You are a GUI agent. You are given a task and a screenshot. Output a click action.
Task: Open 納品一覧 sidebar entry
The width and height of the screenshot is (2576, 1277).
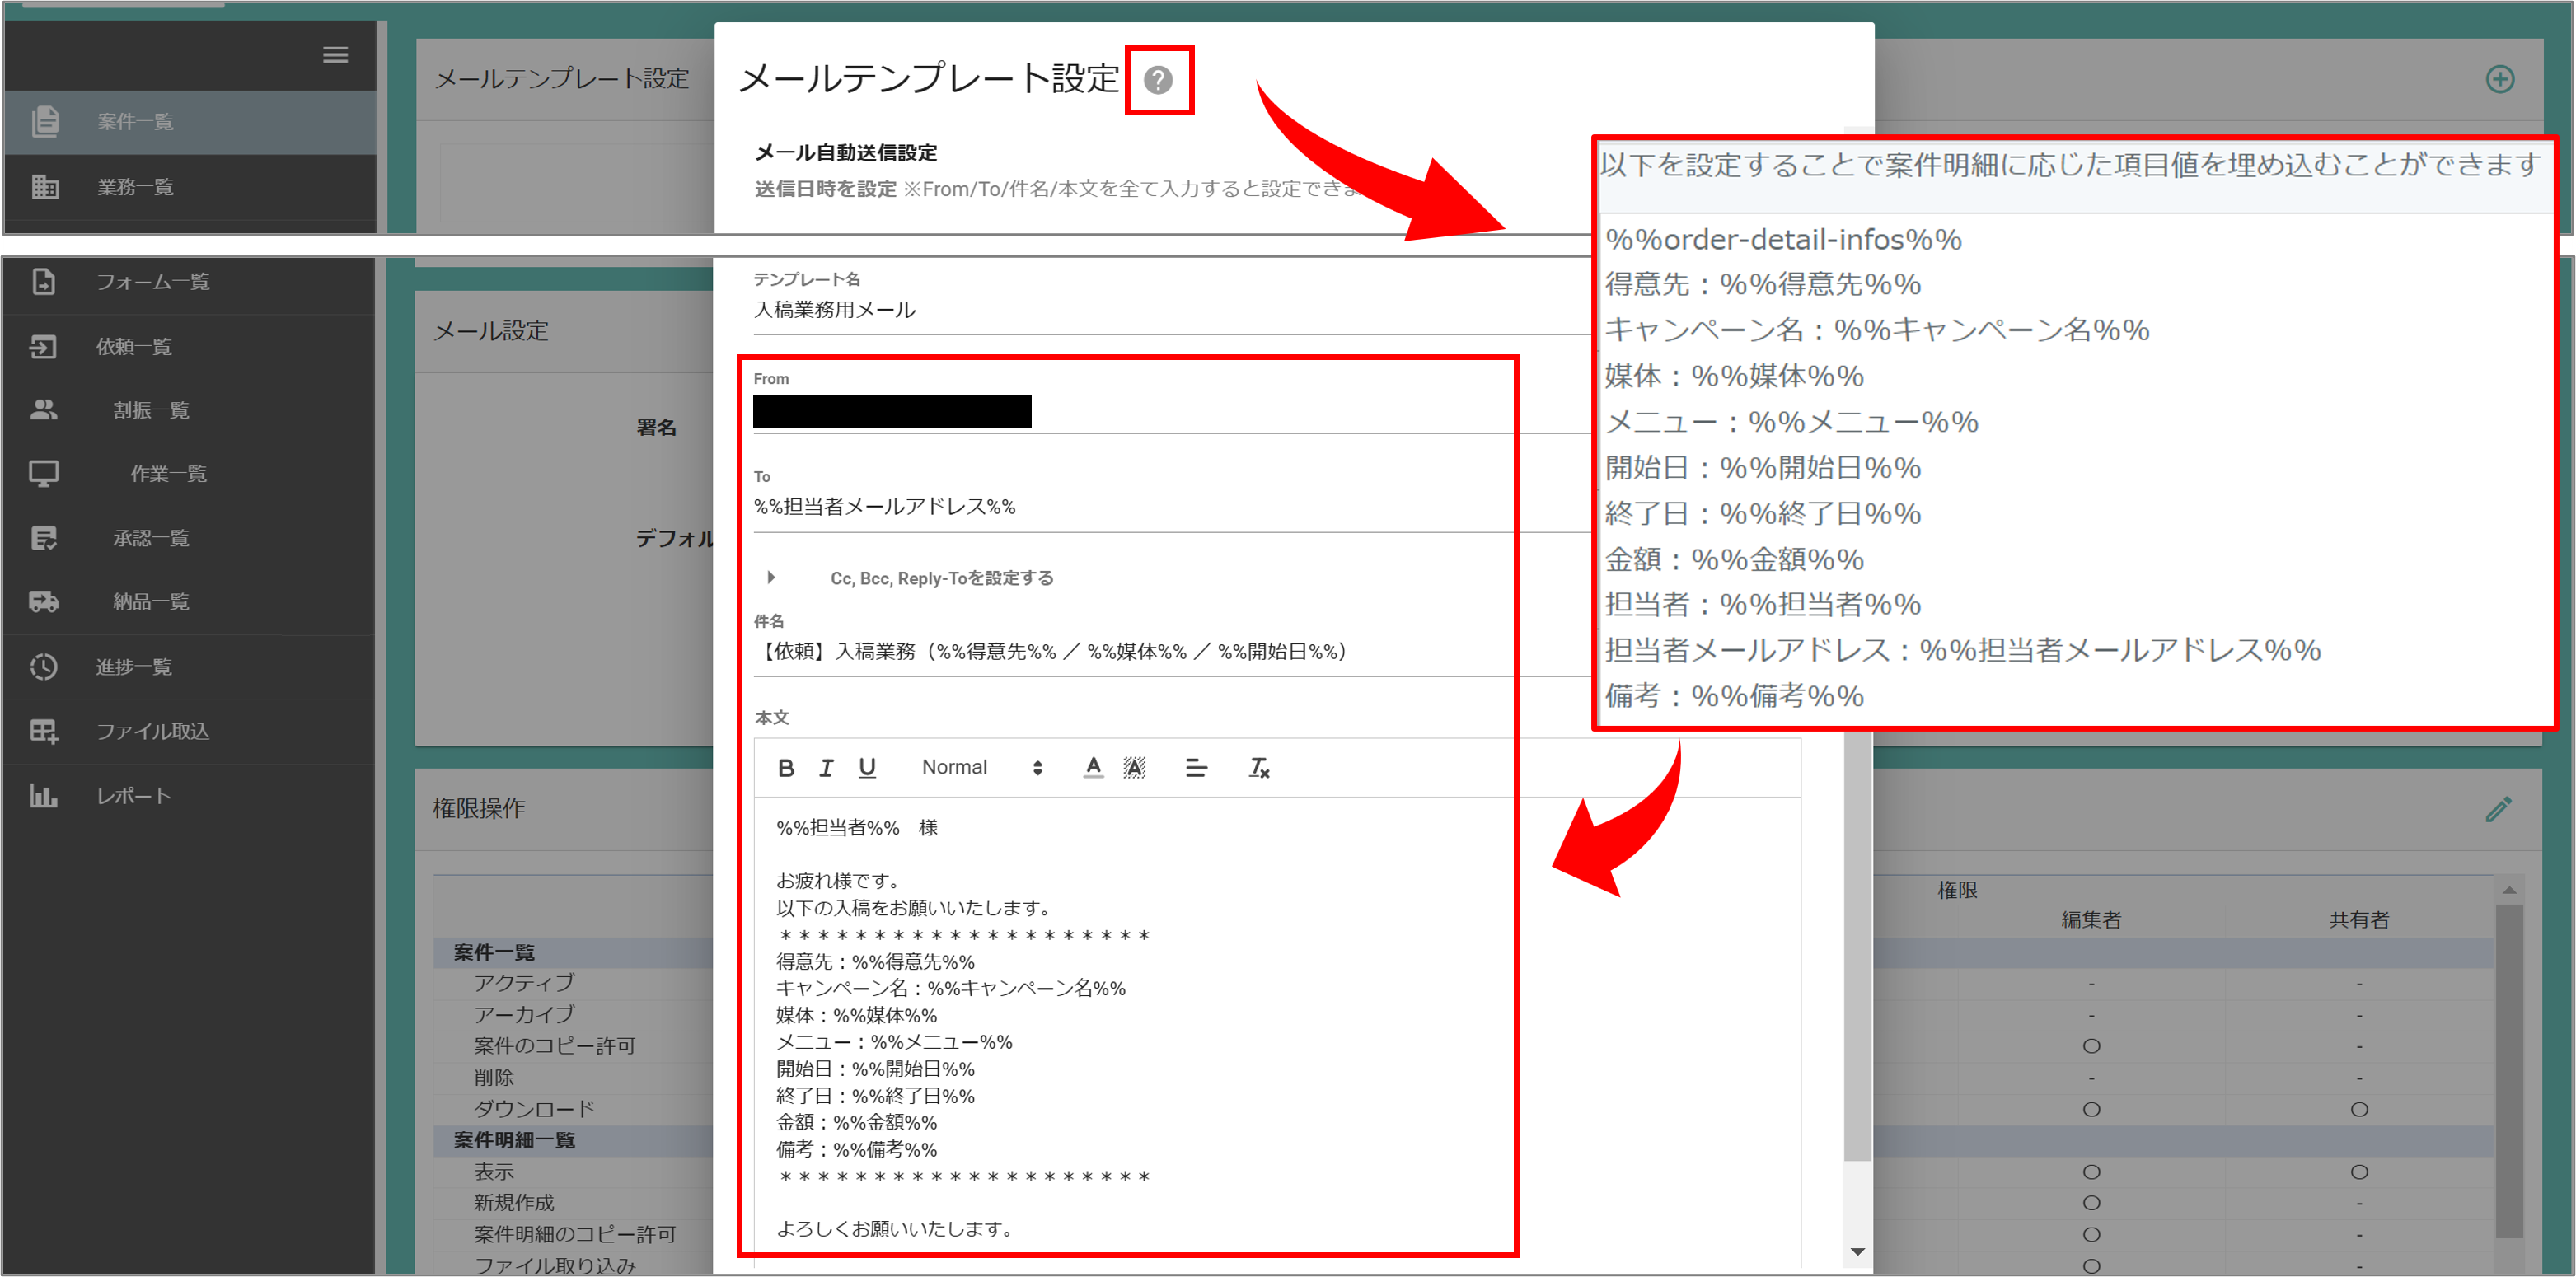151,602
